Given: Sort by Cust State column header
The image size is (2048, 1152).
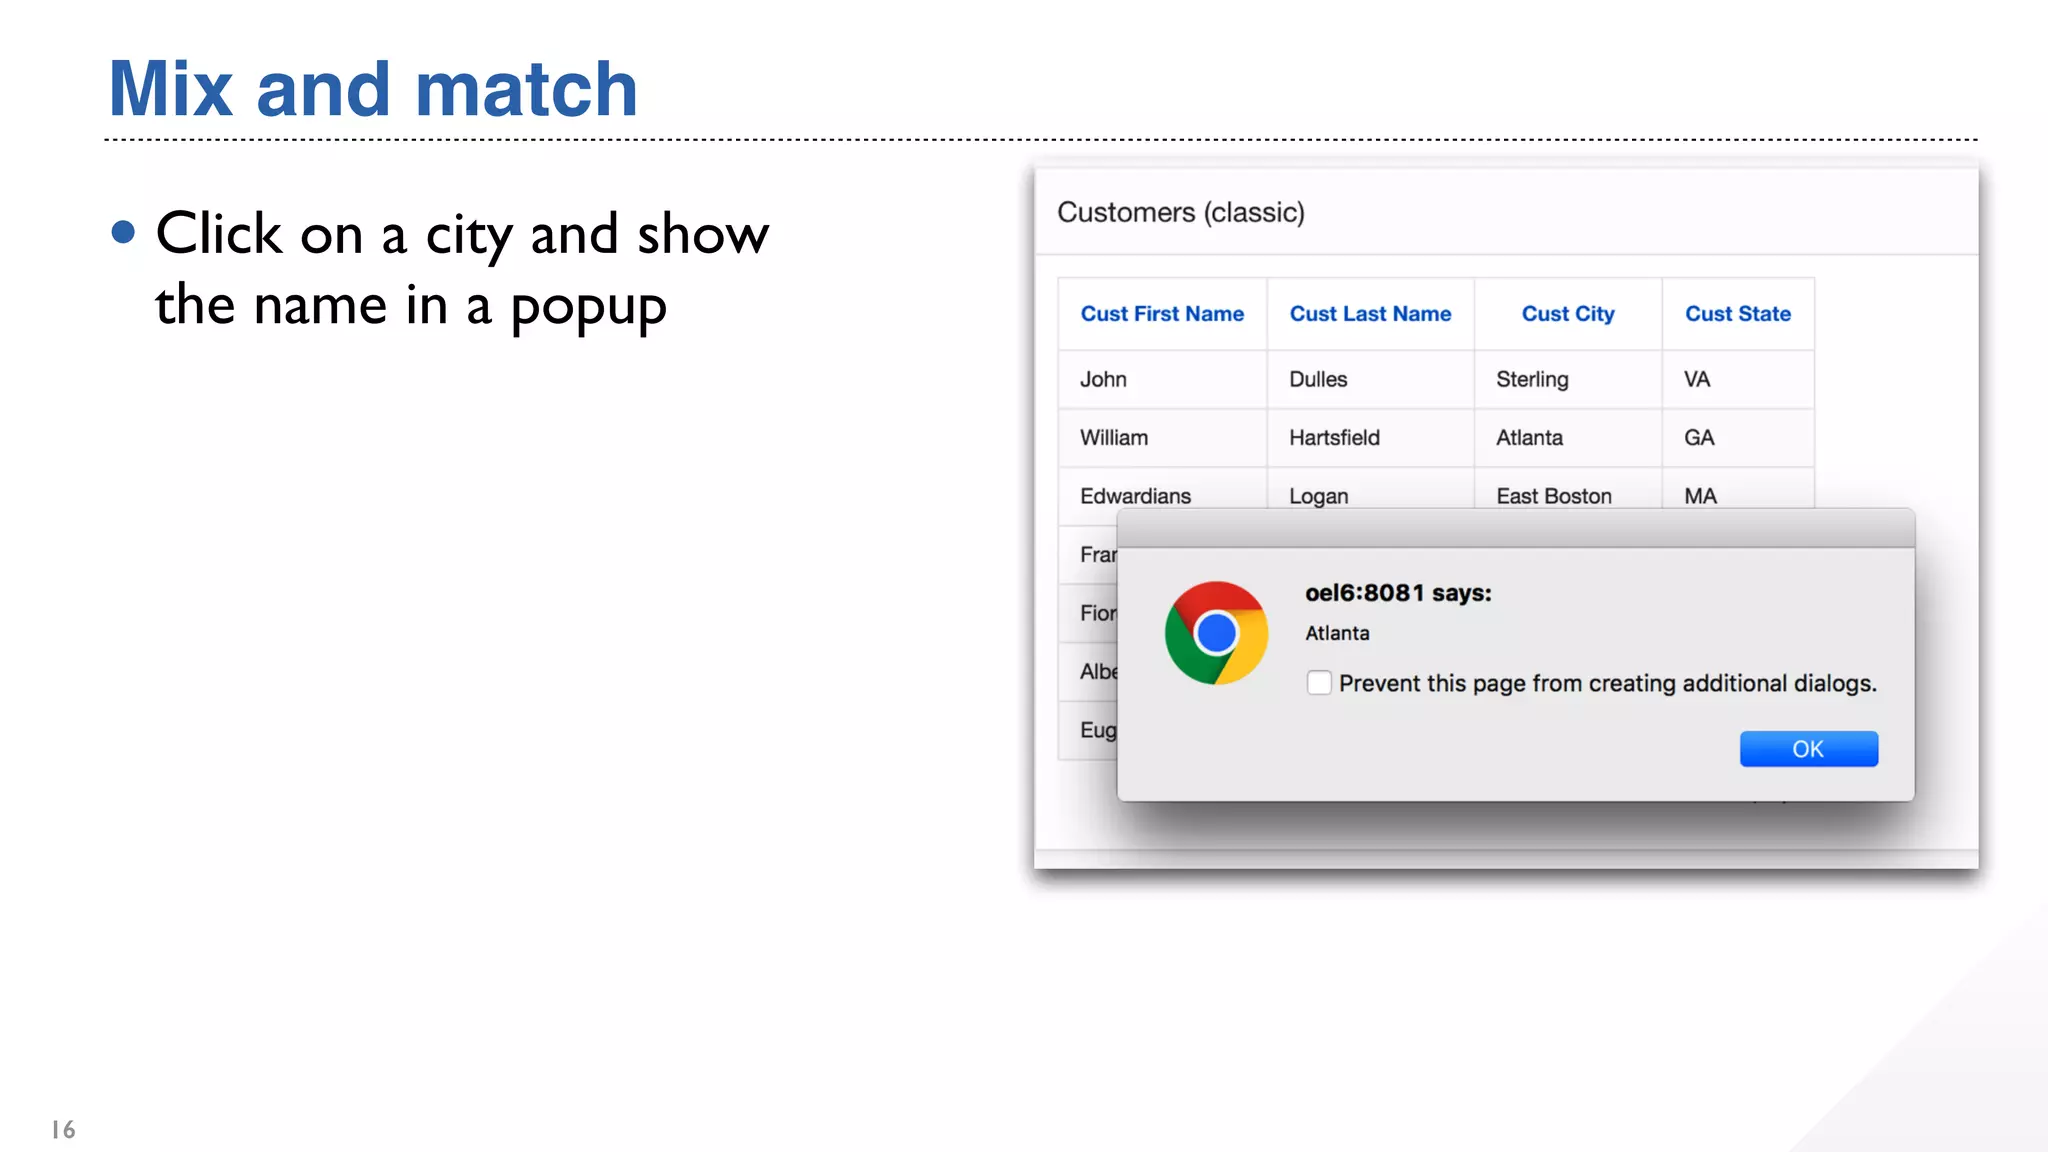Looking at the screenshot, I should tap(1738, 314).
